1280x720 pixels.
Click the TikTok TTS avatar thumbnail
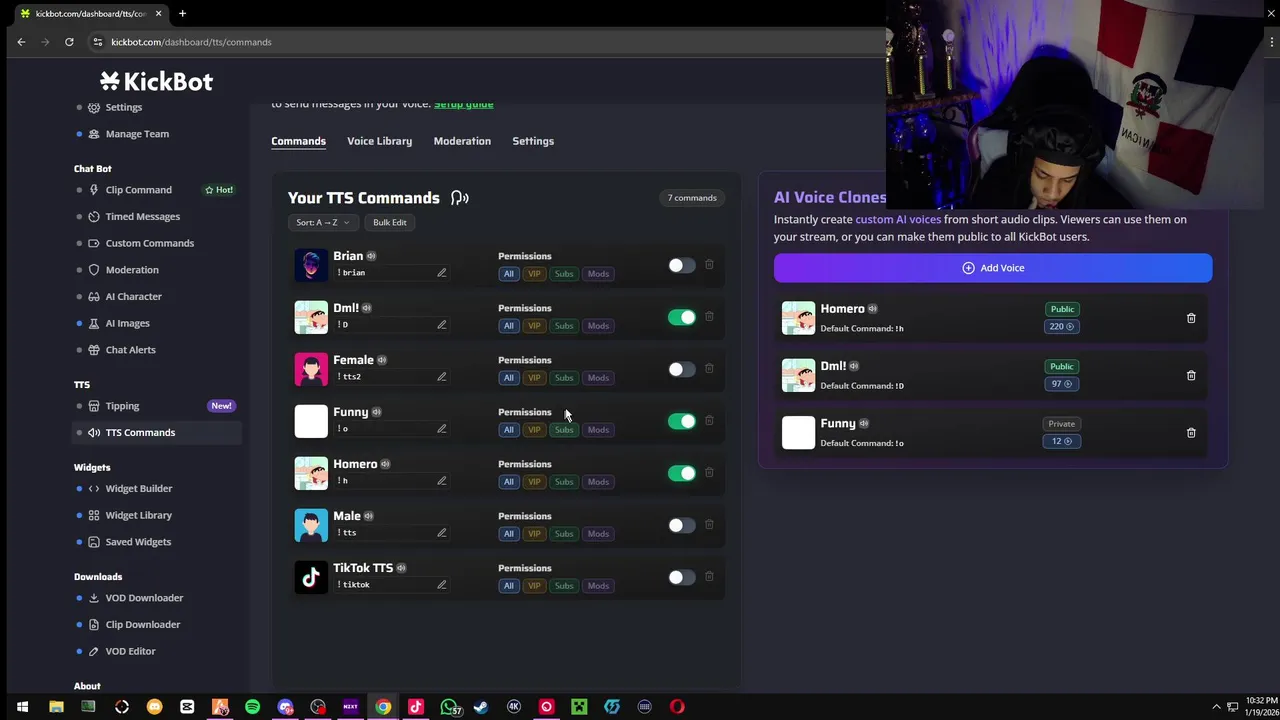click(311, 577)
